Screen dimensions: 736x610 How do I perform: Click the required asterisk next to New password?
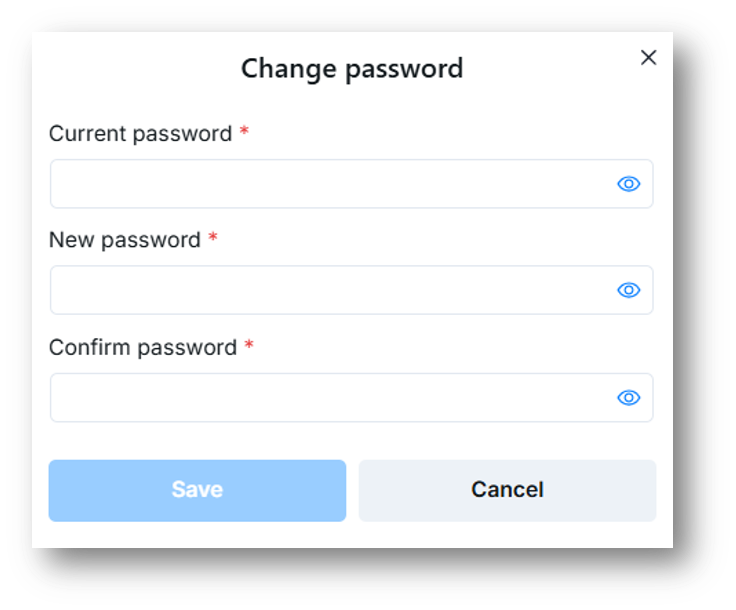[213, 238]
